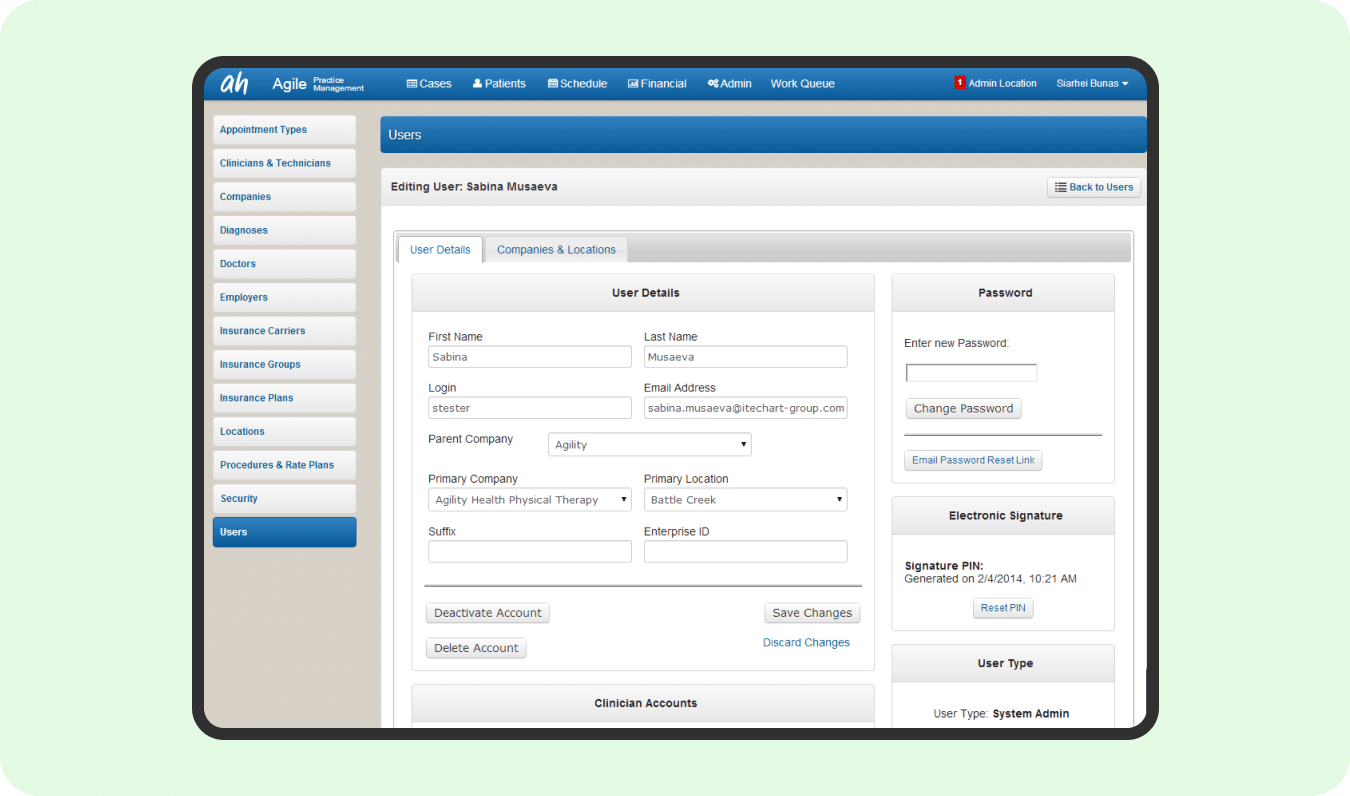
Task: Click the 'Generated on 2/4/2014, 10:21 AM' text
Action: [x=990, y=579]
